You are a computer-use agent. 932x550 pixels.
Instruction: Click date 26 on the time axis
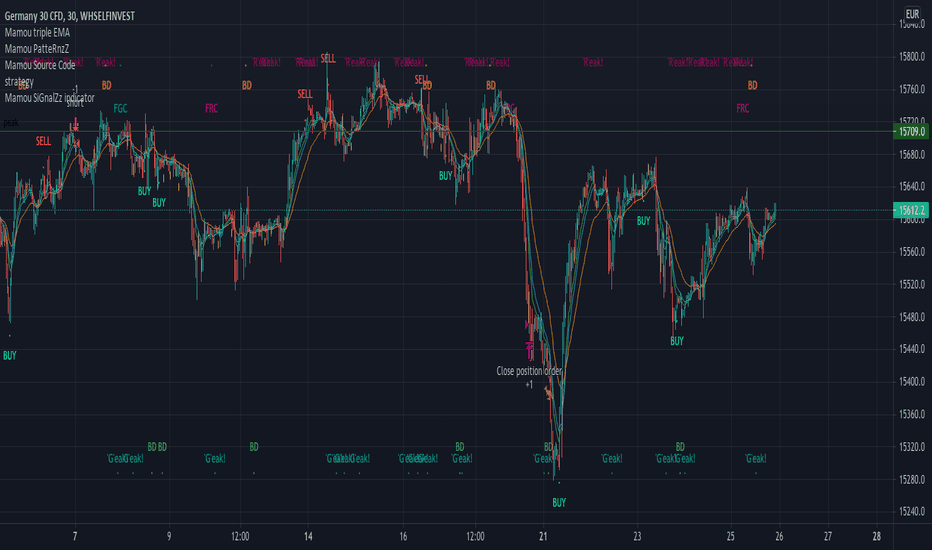point(779,536)
